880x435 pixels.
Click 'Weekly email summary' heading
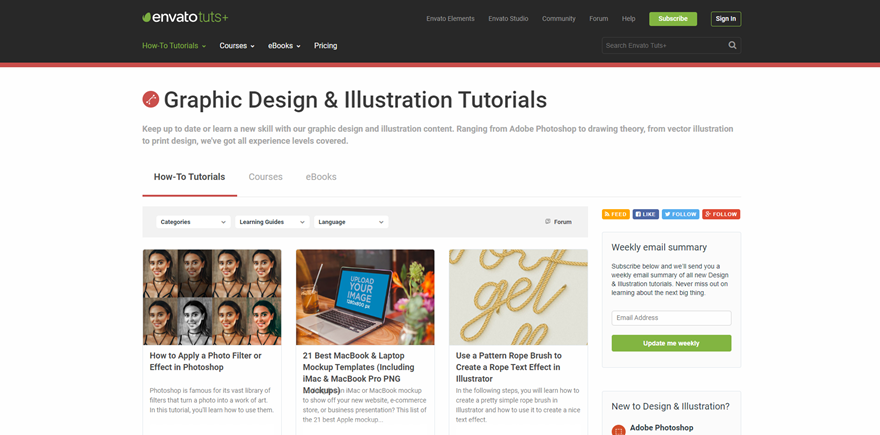point(659,247)
